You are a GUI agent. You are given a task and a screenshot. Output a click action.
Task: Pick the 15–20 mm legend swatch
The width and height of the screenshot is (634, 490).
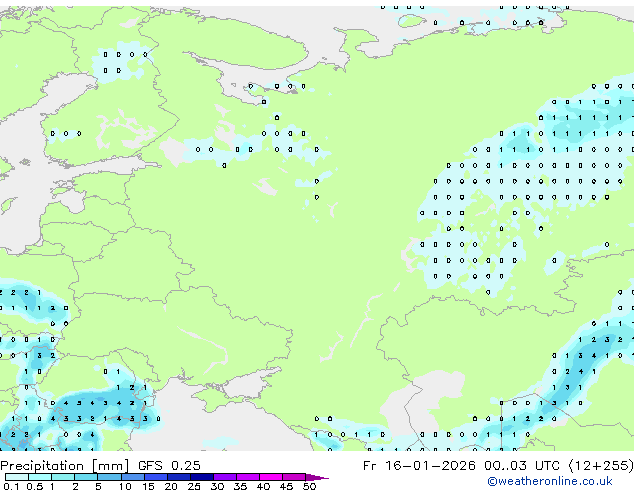coord(156,477)
